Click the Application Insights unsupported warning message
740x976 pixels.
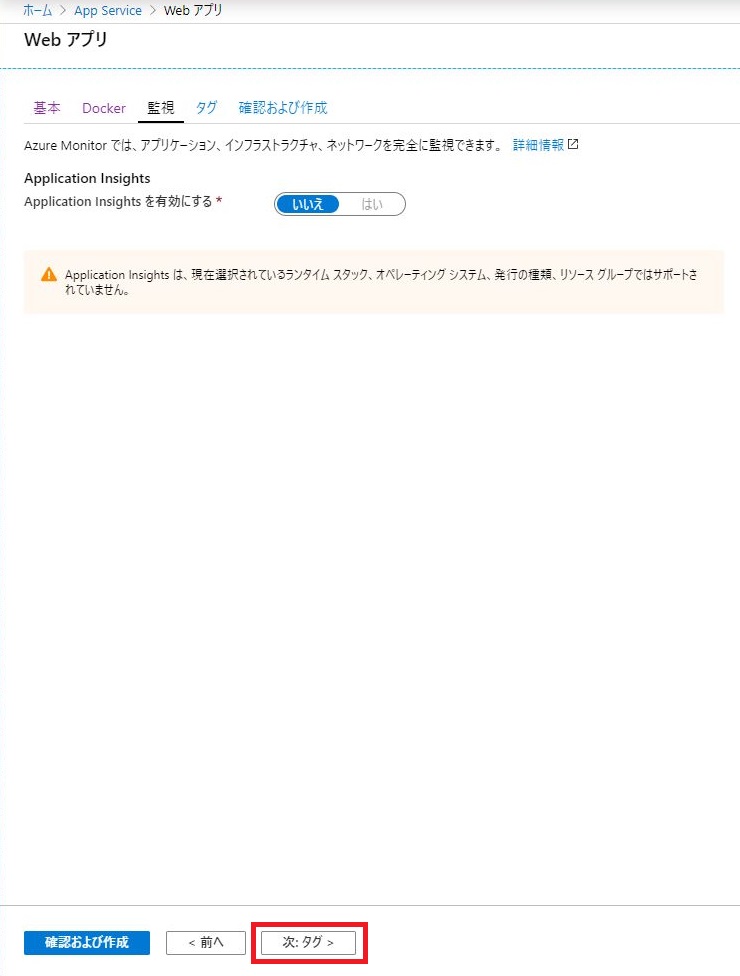(x=381, y=282)
